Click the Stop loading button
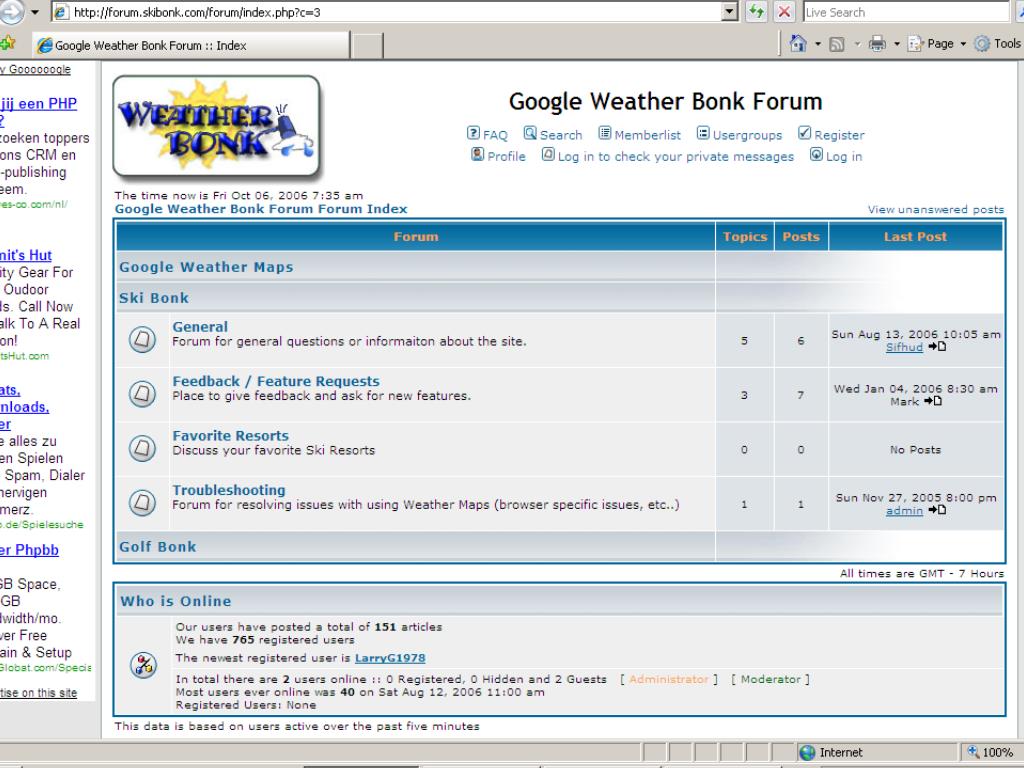Screen dimensions: 1024x768 [x=784, y=12]
